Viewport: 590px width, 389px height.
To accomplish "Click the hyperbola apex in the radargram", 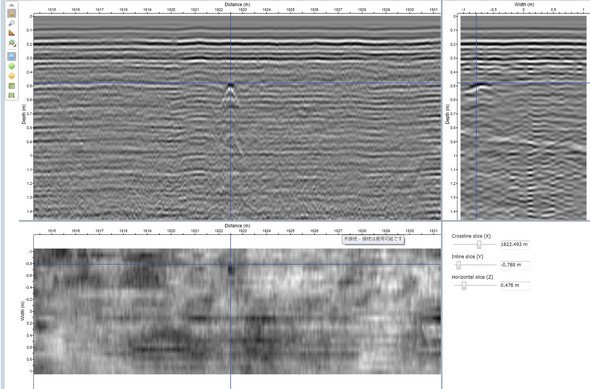I will [x=230, y=85].
